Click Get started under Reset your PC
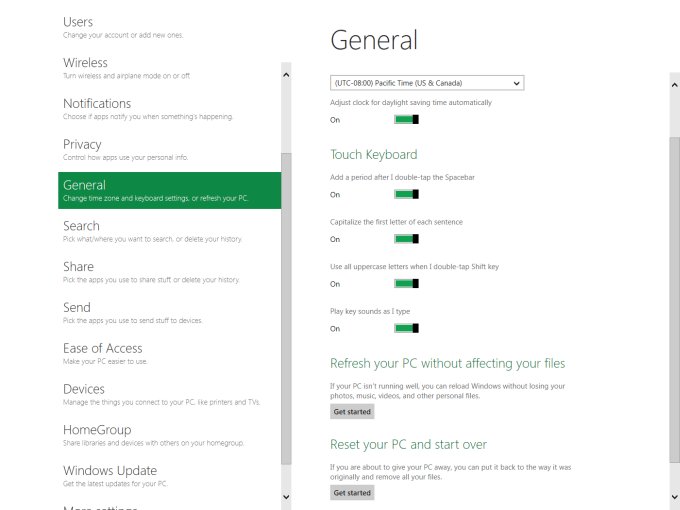This screenshot has width=680, height=510. tap(352, 493)
